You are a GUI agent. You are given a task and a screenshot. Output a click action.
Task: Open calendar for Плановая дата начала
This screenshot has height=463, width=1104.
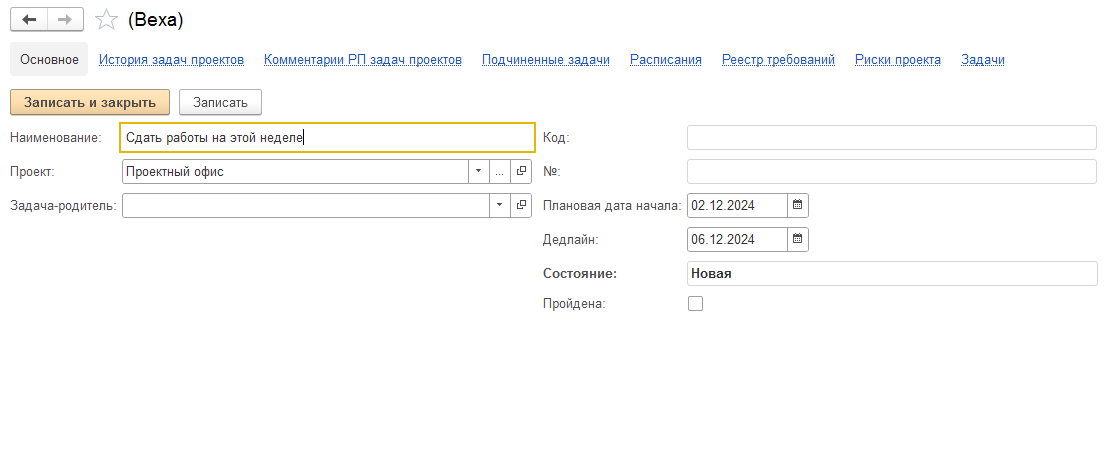point(798,206)
